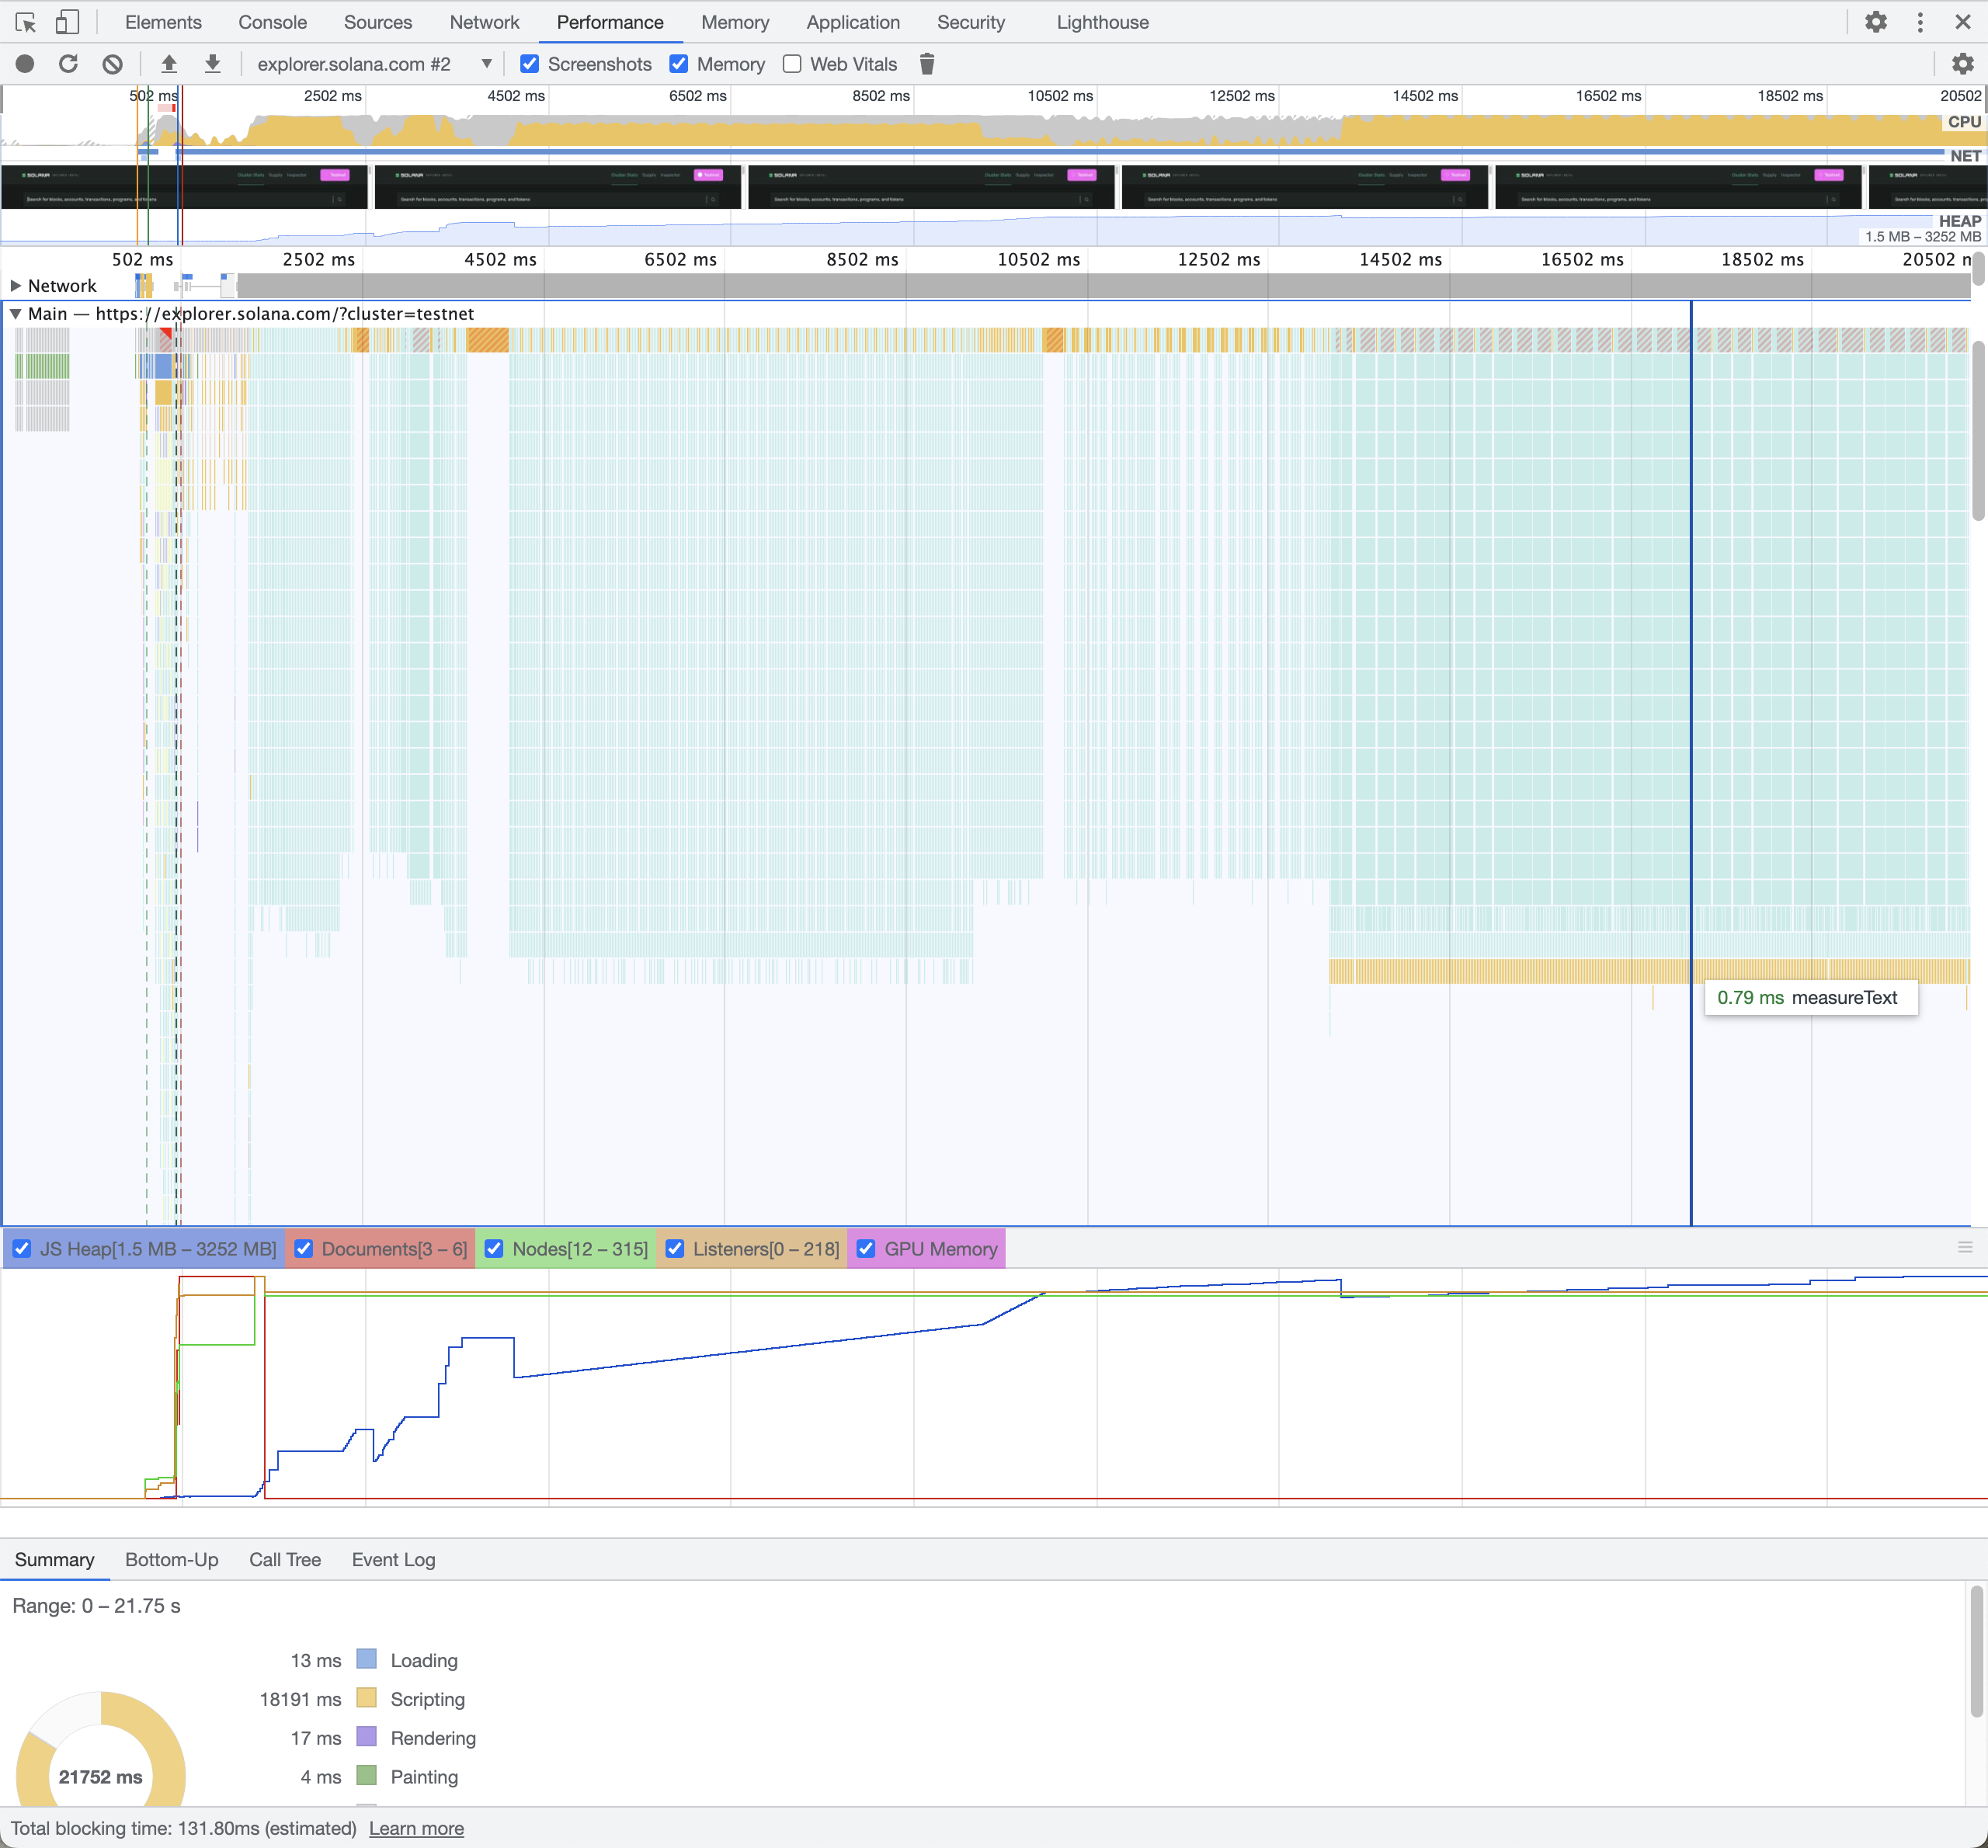The width and height of the screenshot is (1988, 1848).
Task: Click the flame chart vertical scrollbar
Action: (x=1978, y=430)
